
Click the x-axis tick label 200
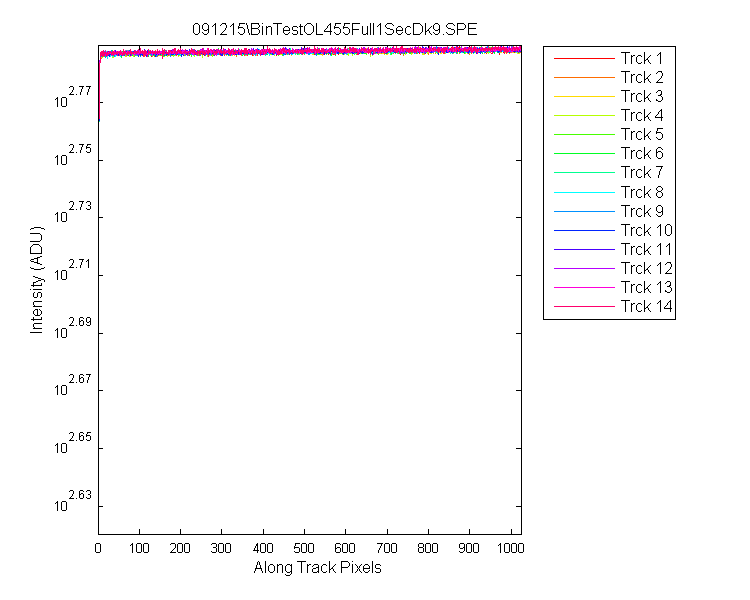tap(180, 548)
